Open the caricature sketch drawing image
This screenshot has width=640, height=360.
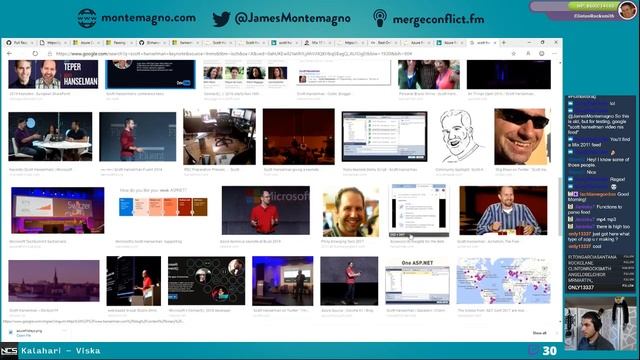coord(460,136)
